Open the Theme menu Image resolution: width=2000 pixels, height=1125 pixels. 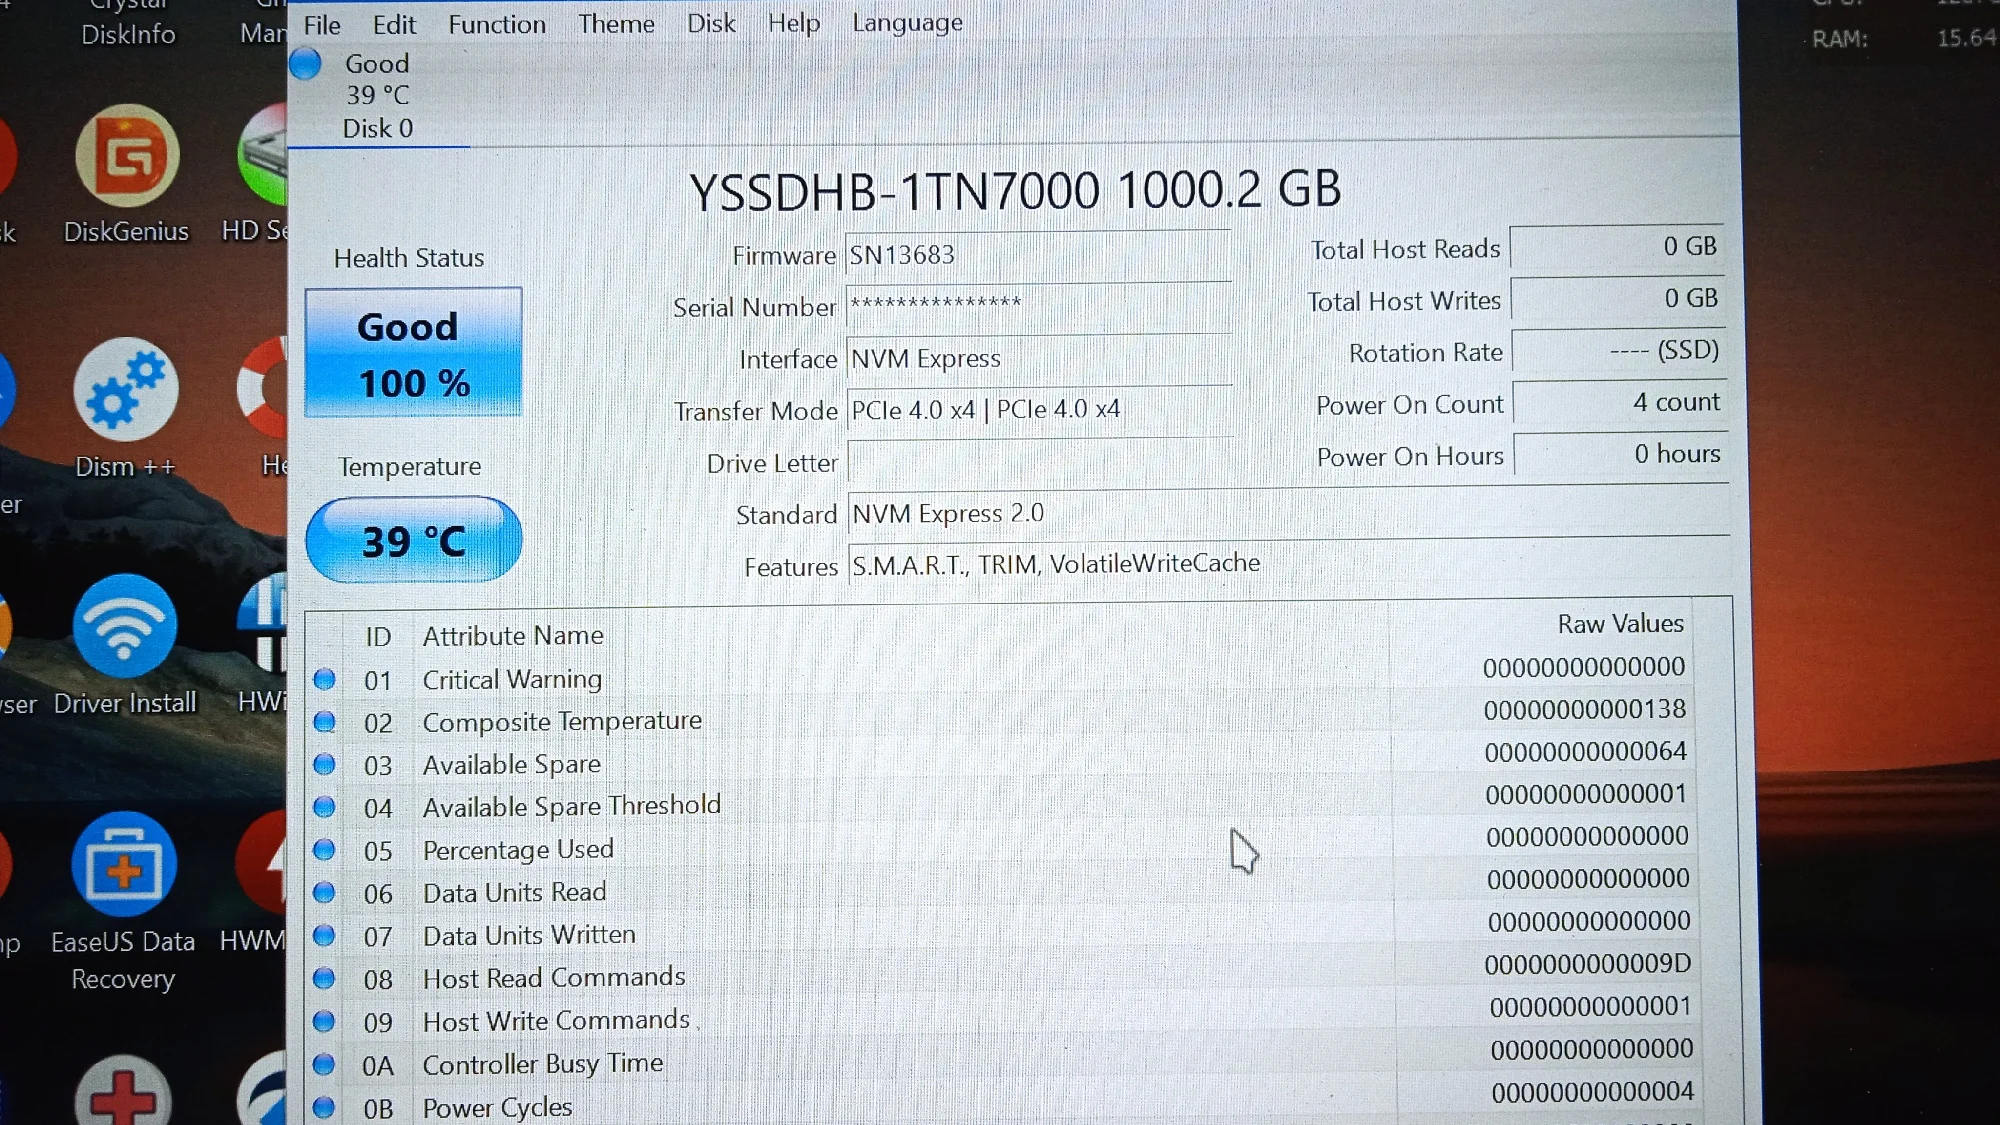pos(616,23)
